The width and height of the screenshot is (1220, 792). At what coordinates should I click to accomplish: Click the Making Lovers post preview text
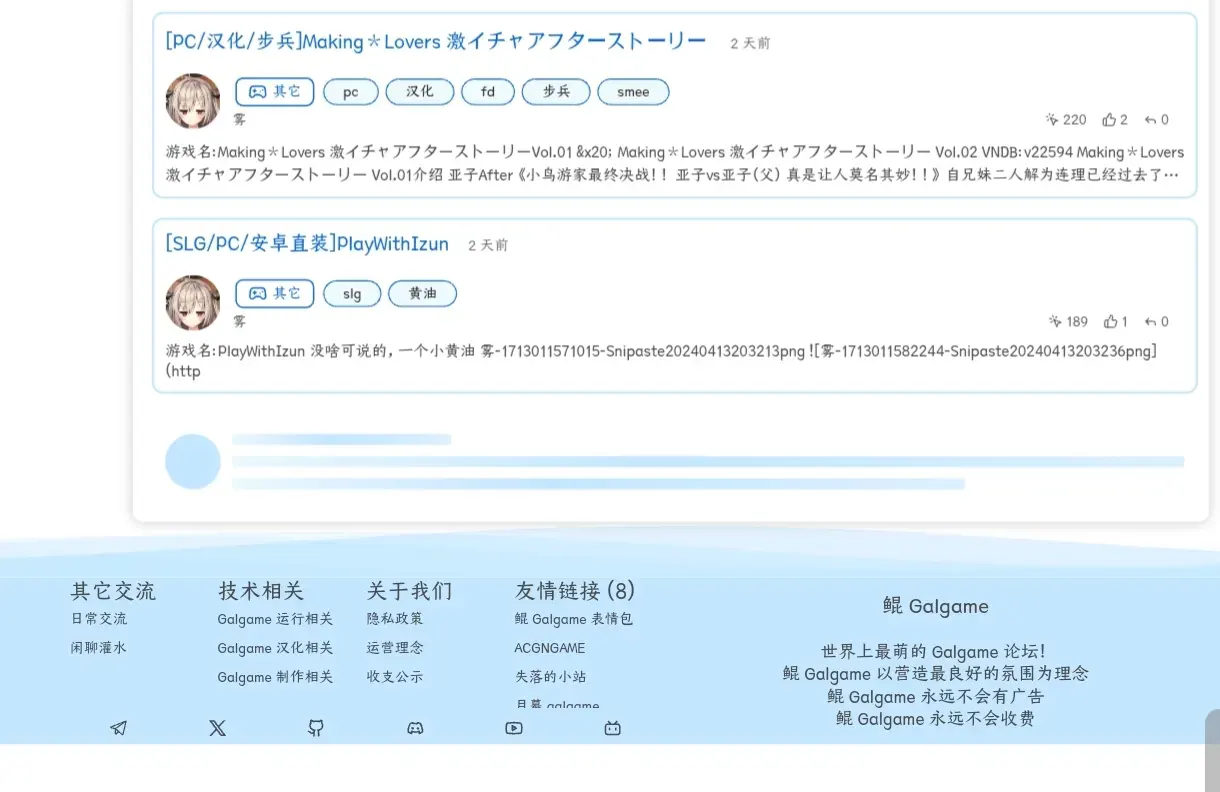pos(675,164)
